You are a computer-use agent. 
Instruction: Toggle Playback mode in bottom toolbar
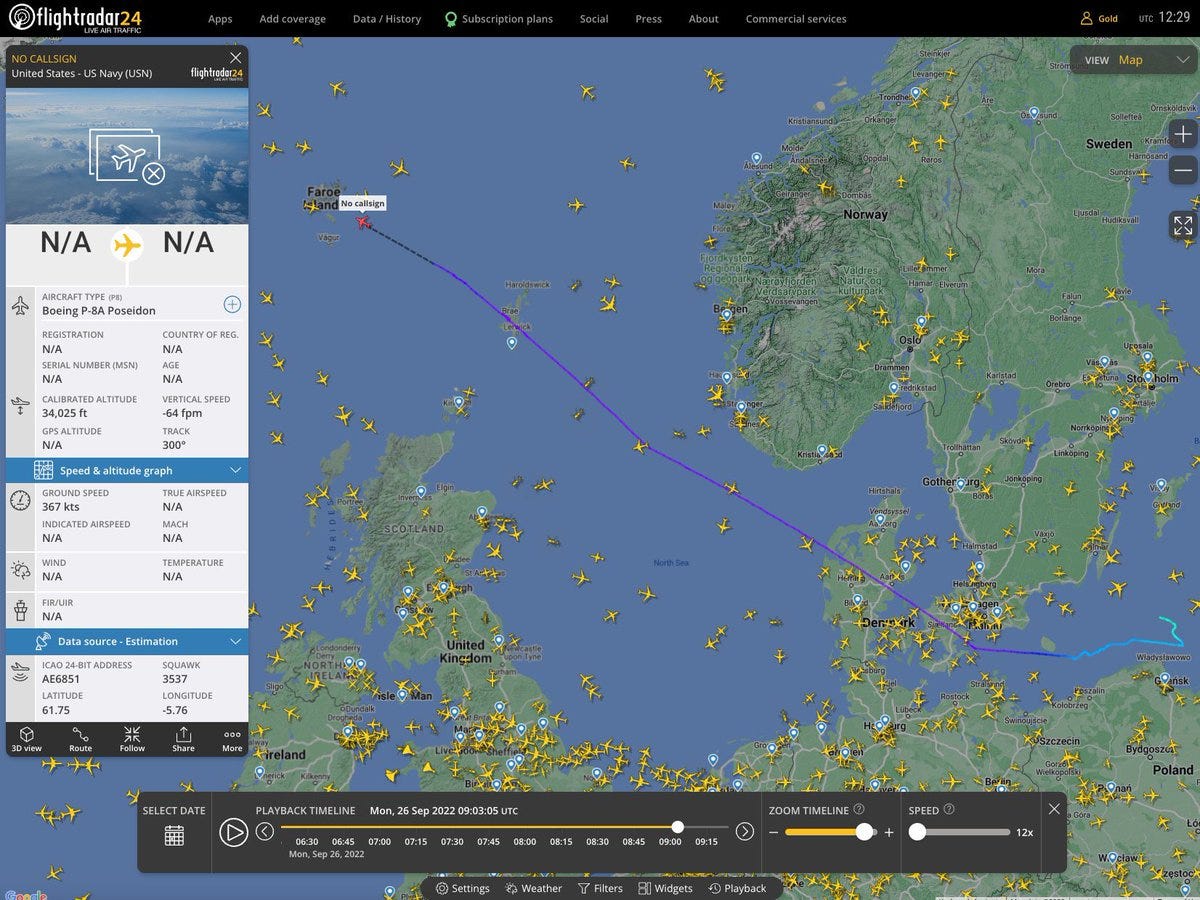pyautogui.click(x=737, y=888)
